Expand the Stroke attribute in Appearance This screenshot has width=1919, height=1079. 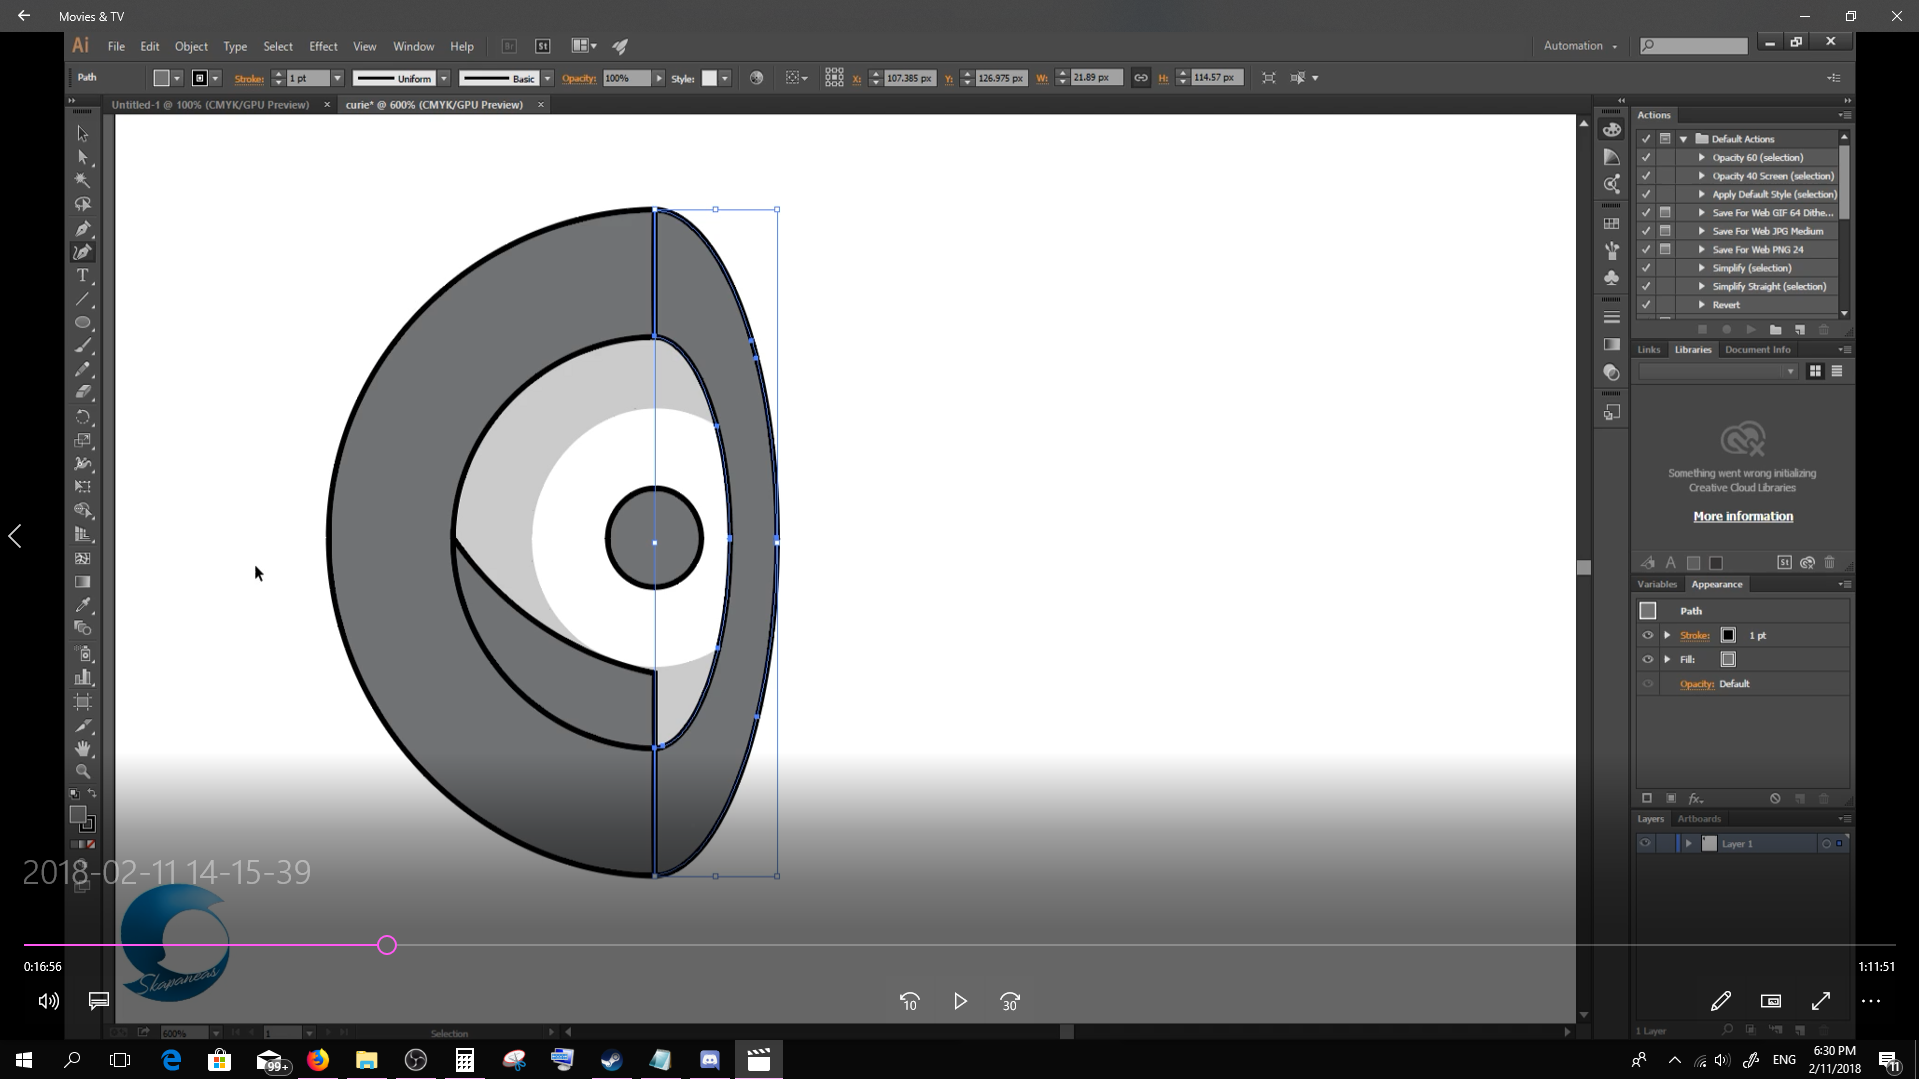click(x=1667, y=635)
